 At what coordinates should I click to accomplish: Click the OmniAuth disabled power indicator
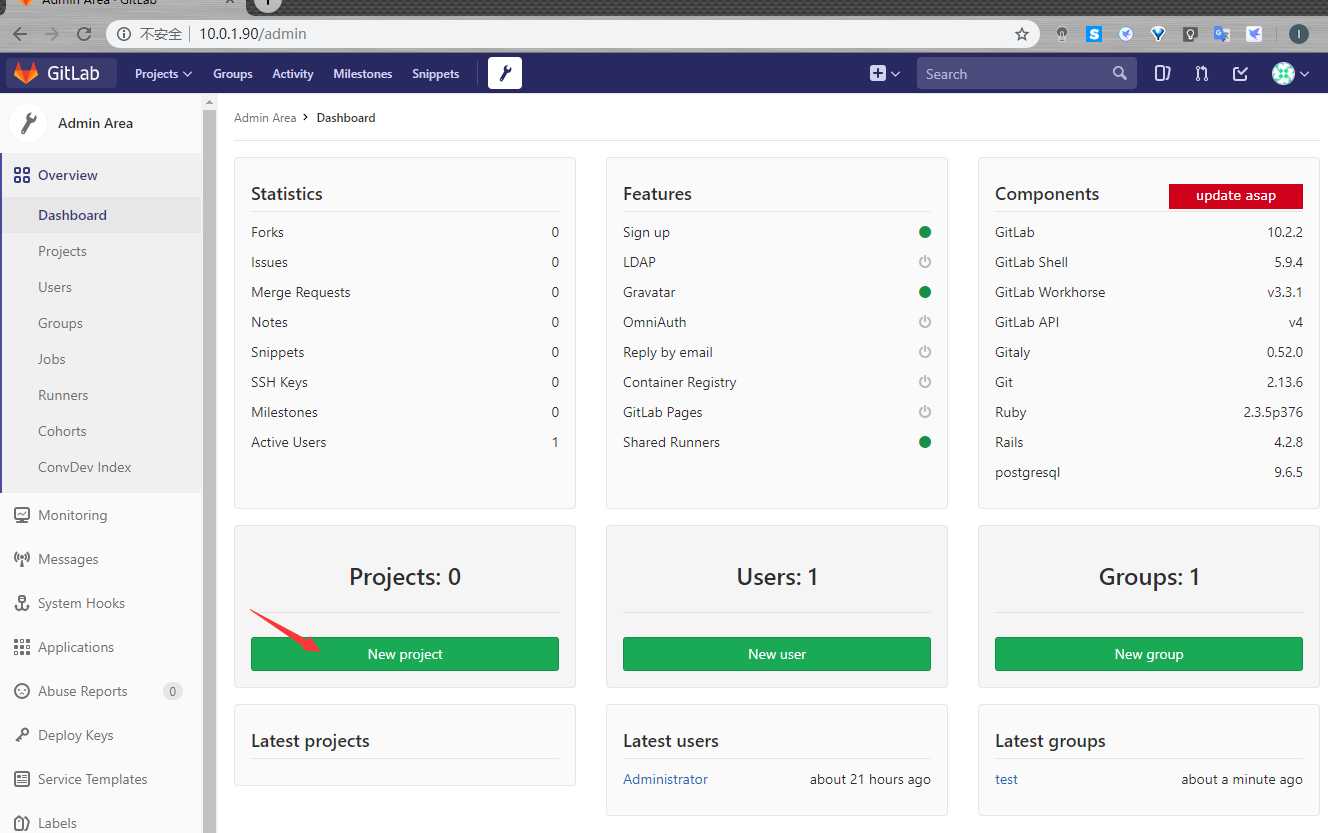click(925, 322)
